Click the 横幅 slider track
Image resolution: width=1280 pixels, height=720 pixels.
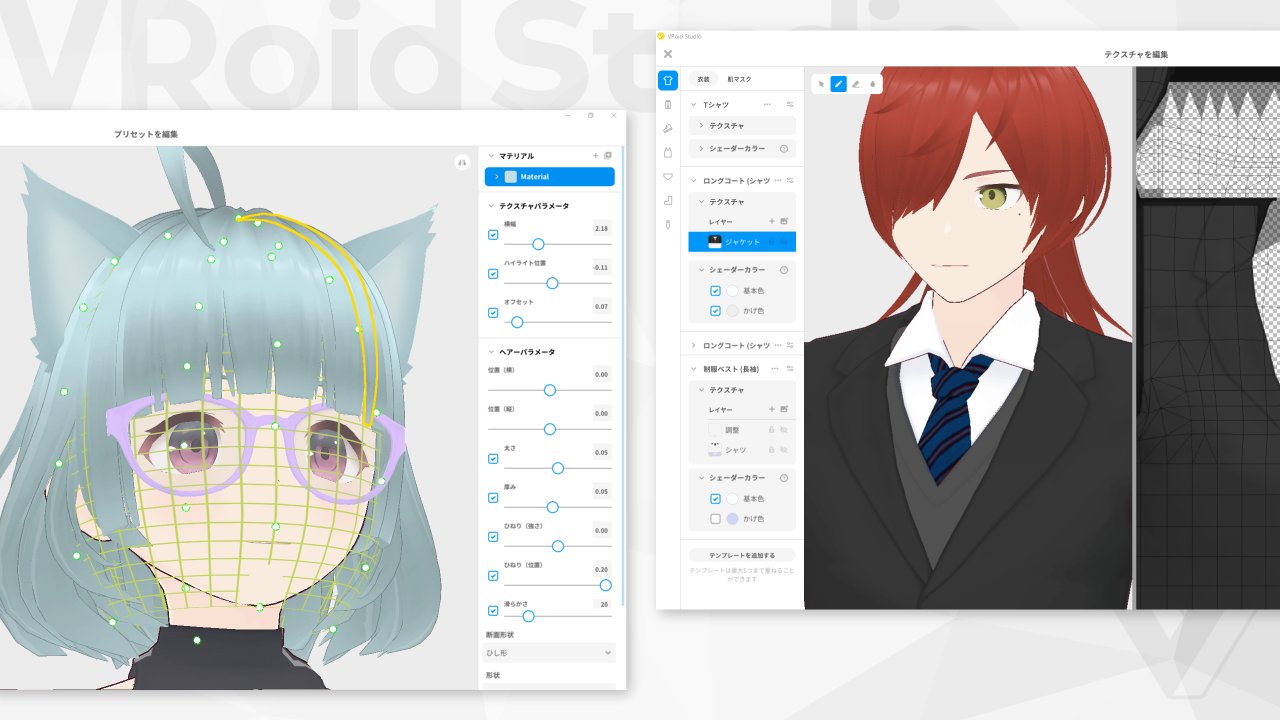point(558,244)
